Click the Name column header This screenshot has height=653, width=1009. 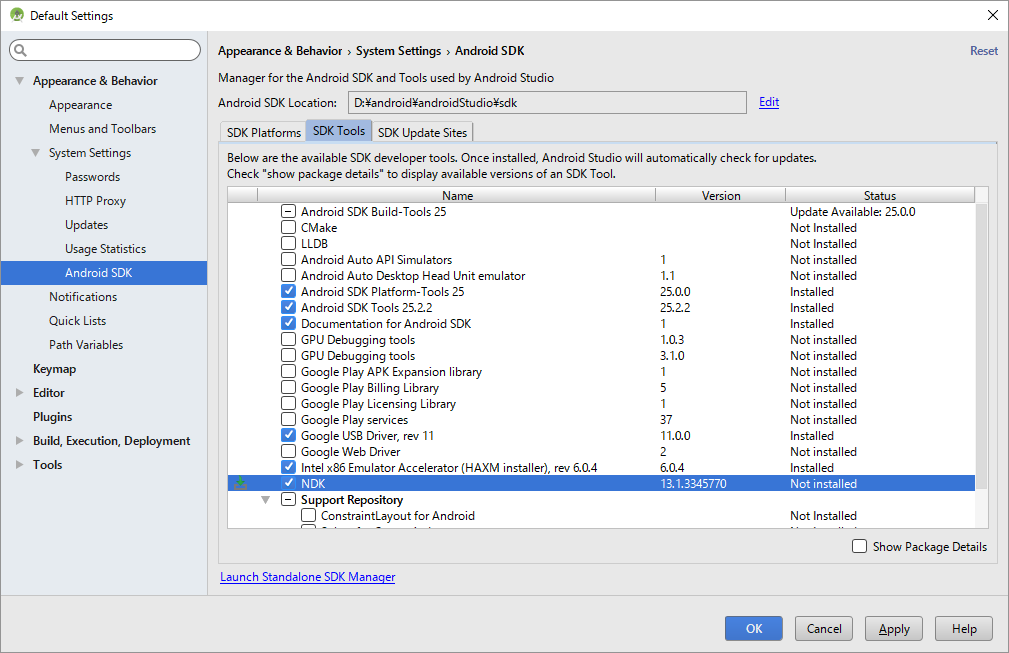pyautogui.click(x=457, y=196)
